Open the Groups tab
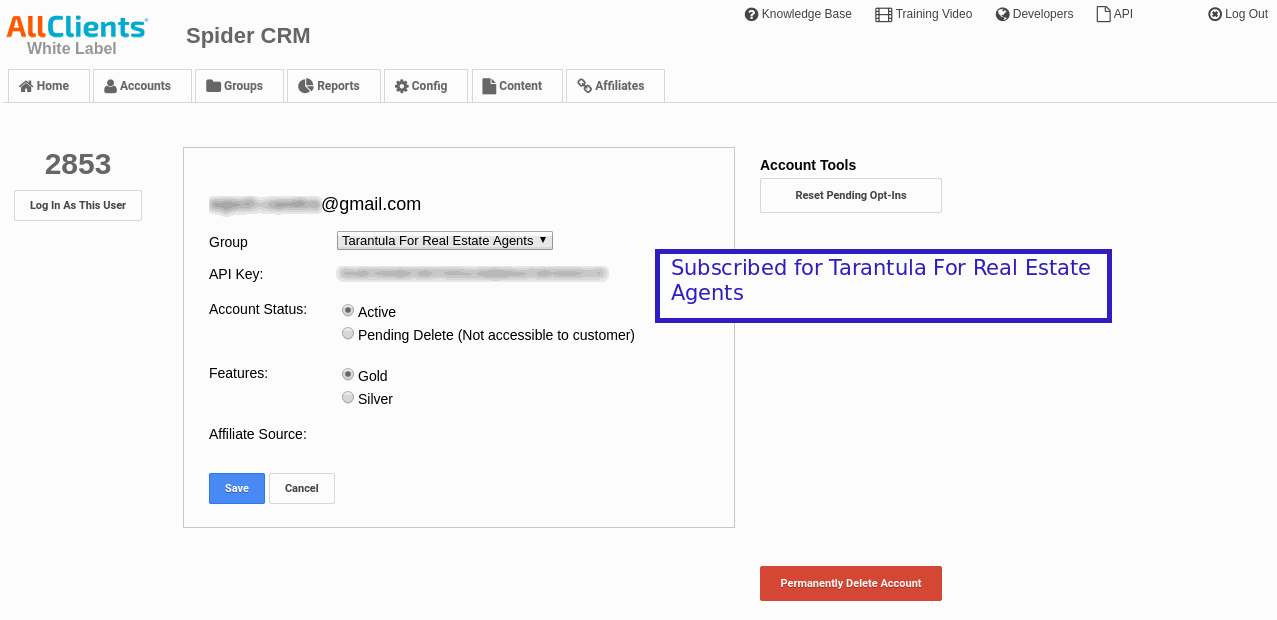The image size is (1277, 620). pyautogui.click(x=235, y=86)
